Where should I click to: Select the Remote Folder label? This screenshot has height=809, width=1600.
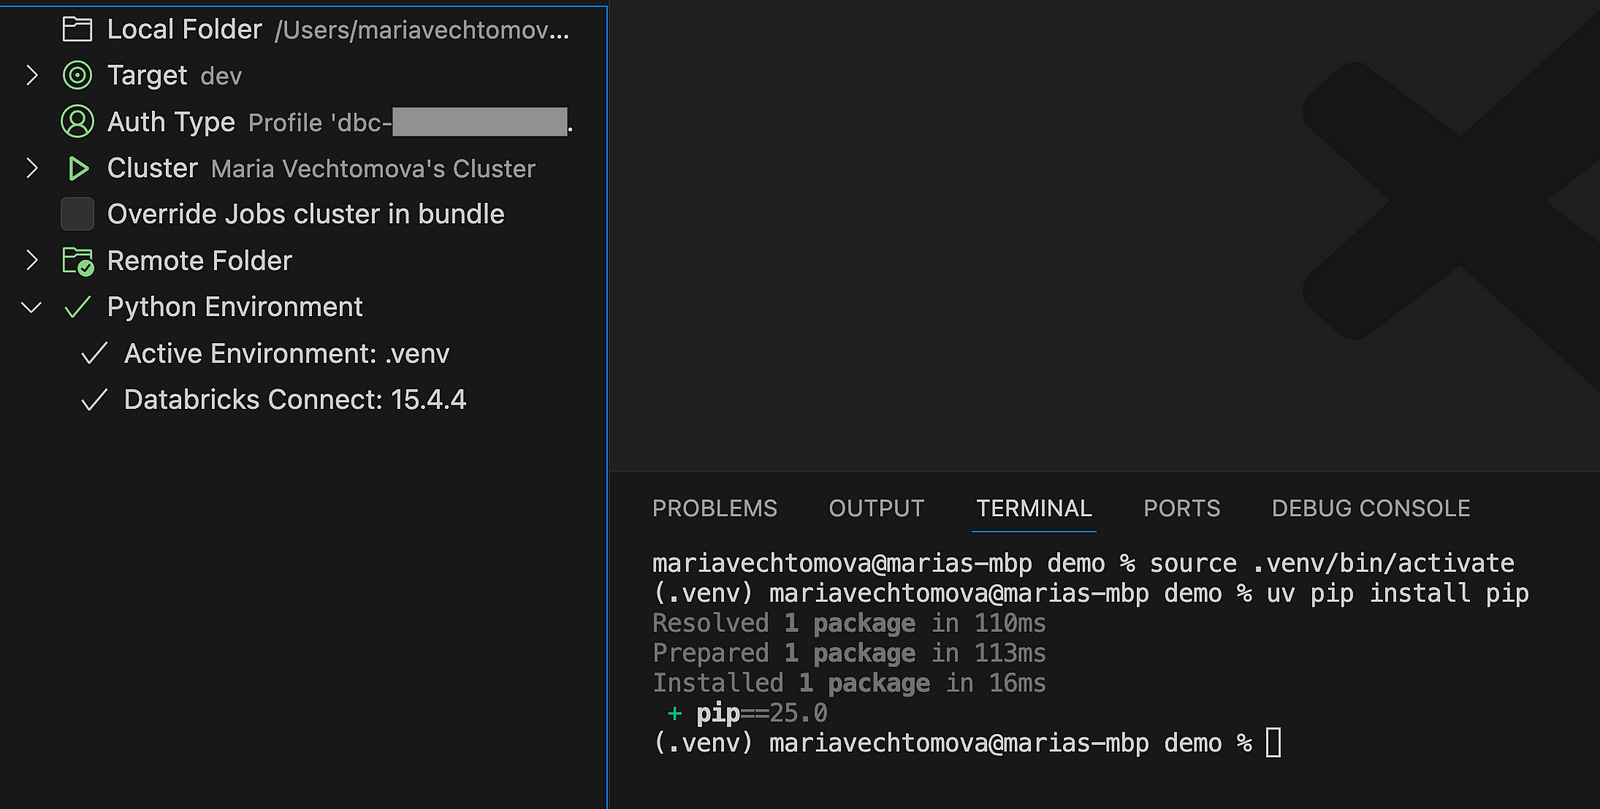[x=199, y=261]
